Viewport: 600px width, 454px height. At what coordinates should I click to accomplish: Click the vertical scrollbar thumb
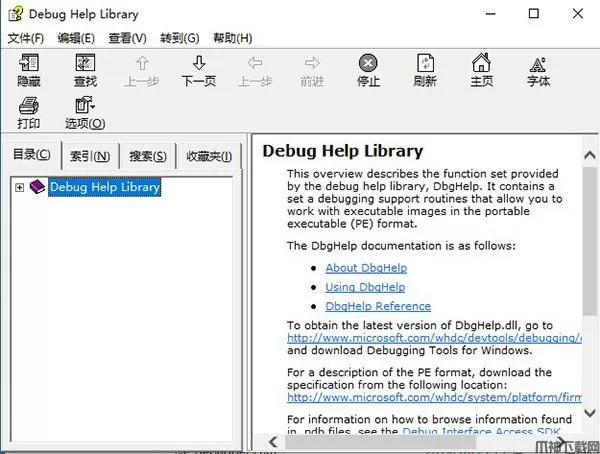[590, 241]
